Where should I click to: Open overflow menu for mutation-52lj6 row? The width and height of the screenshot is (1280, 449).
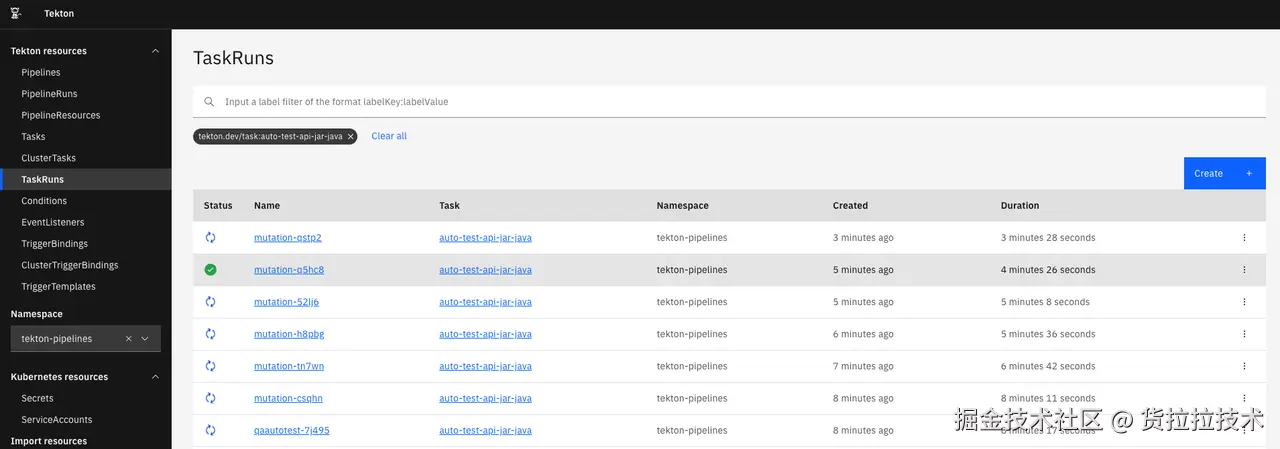[1244, 302]
